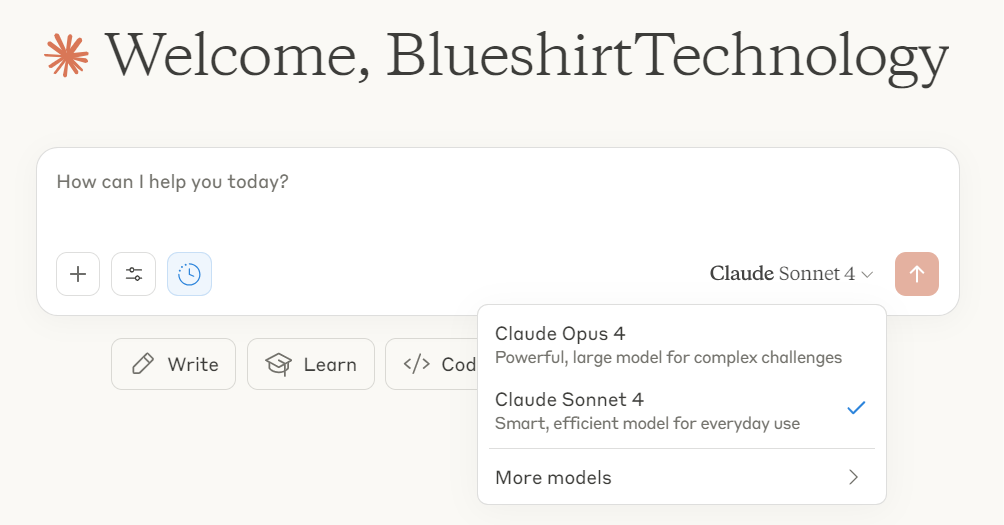Click the code brackets icon

click(x=417, y=364)
